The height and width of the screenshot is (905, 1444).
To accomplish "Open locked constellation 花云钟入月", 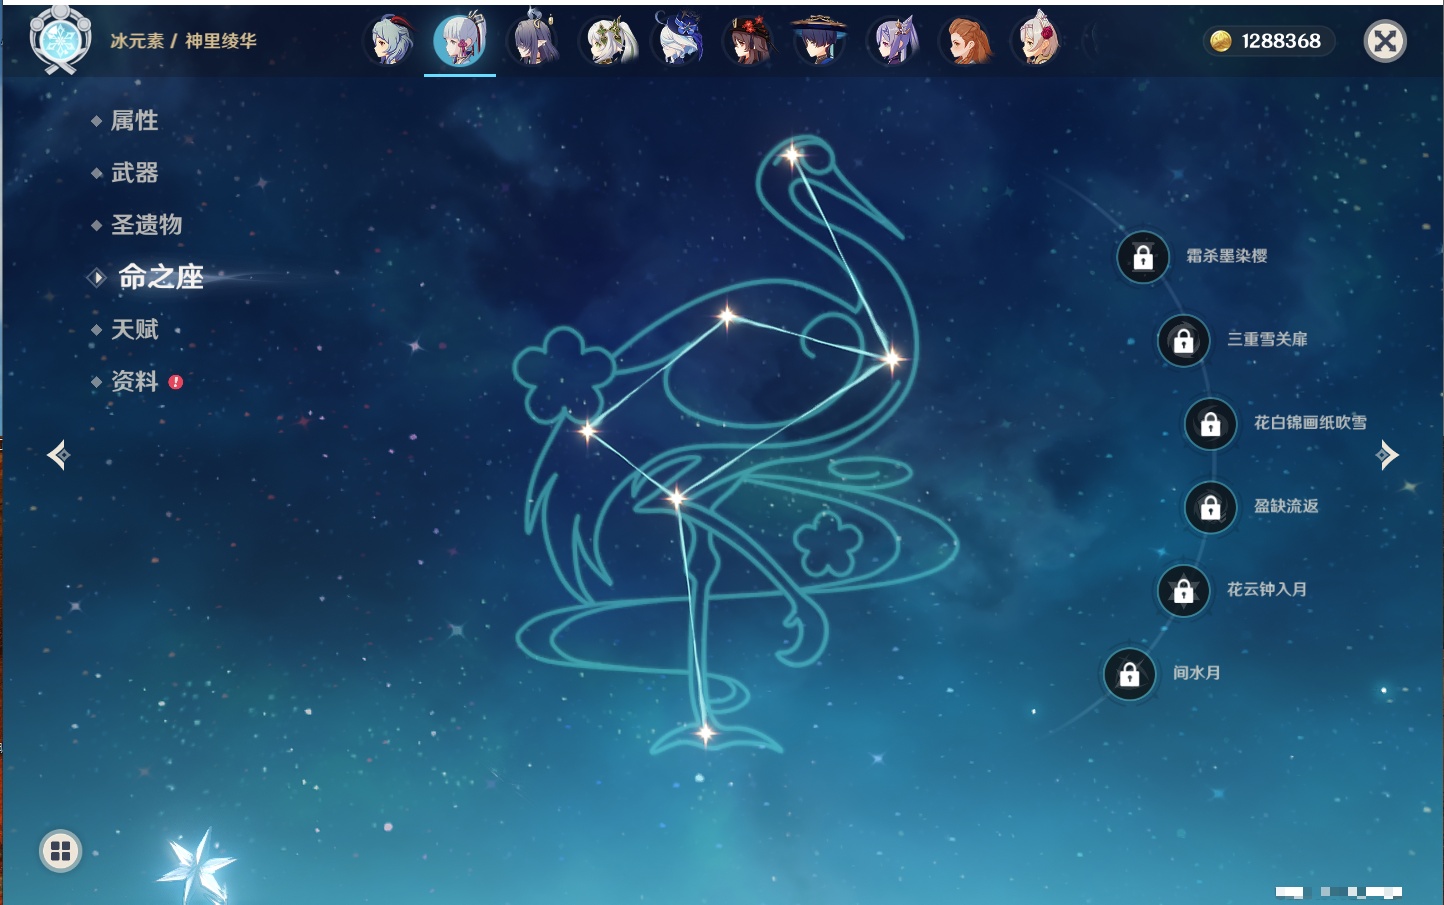I will 1184,590.
